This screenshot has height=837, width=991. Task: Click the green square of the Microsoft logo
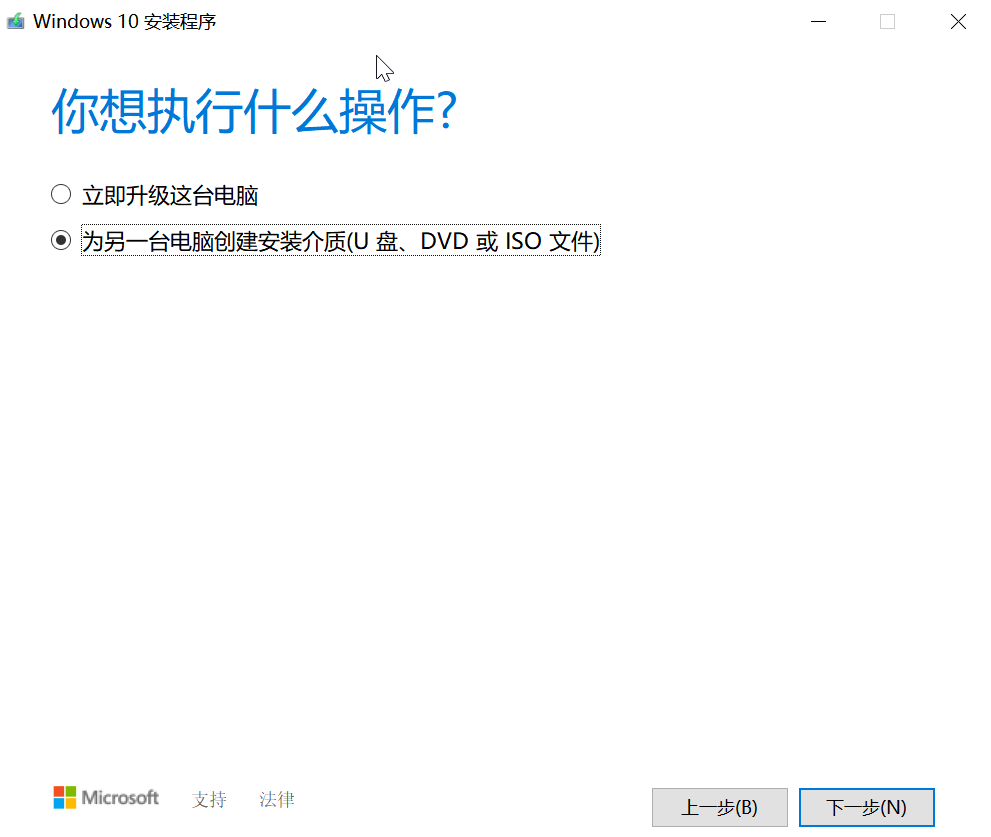pos(71,791)
